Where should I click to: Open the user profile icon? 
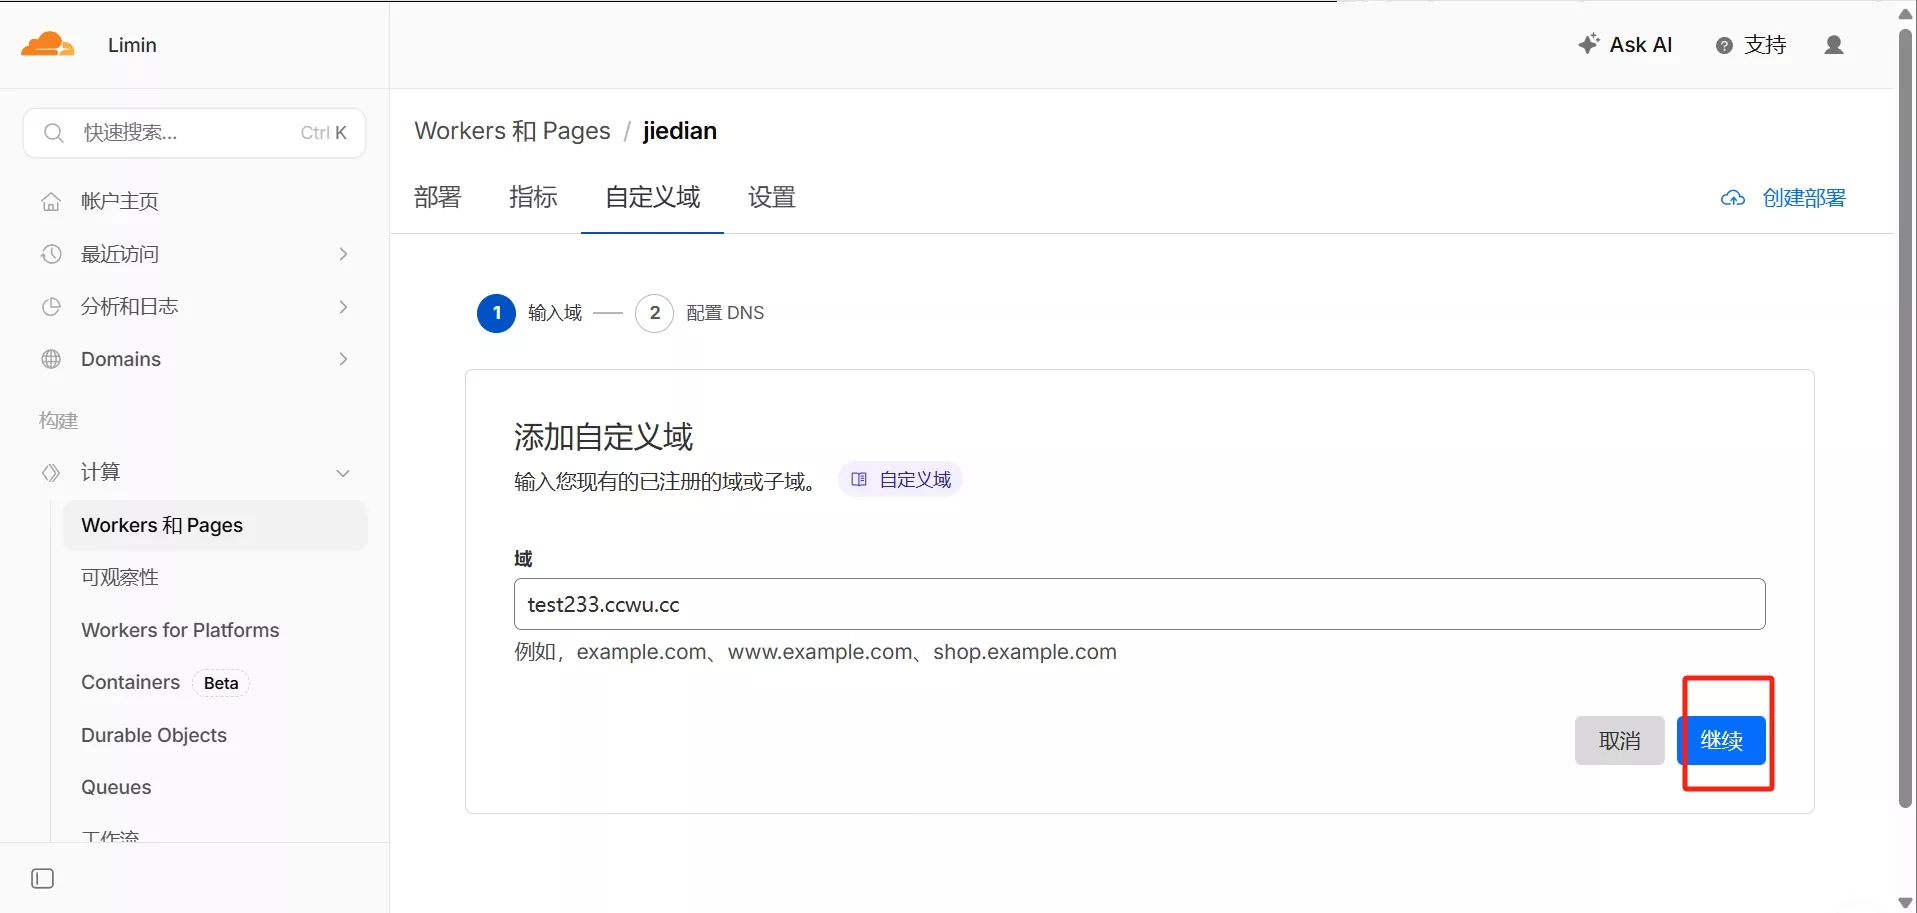(1834, 45)
